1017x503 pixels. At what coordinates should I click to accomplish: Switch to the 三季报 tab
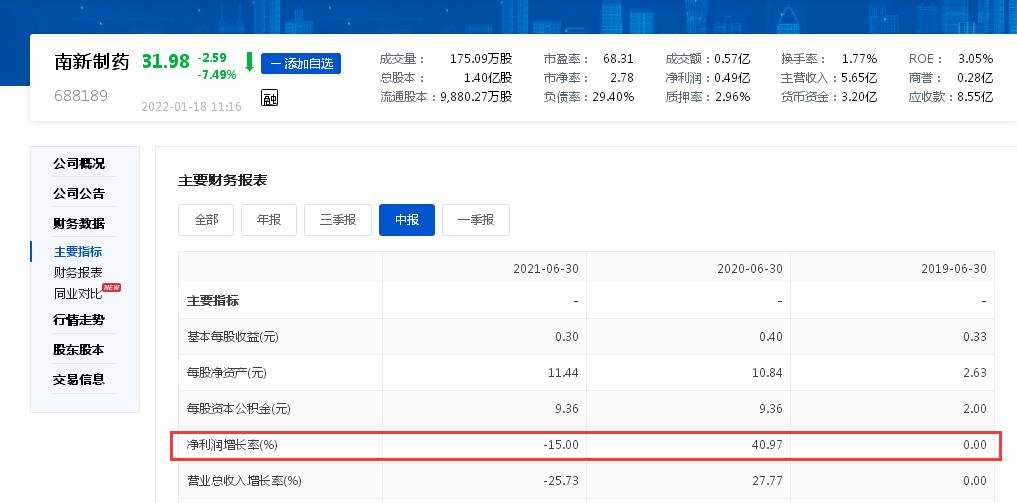point(337,220)
